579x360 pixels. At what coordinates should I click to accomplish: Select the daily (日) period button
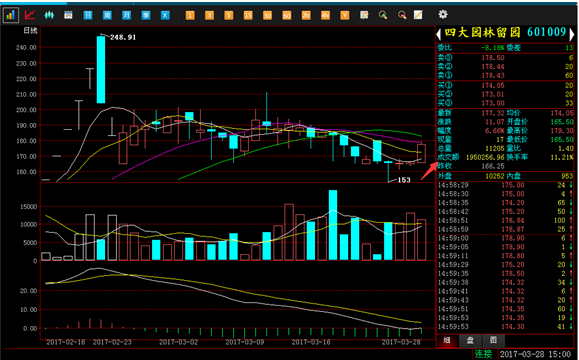click(88, 15)
